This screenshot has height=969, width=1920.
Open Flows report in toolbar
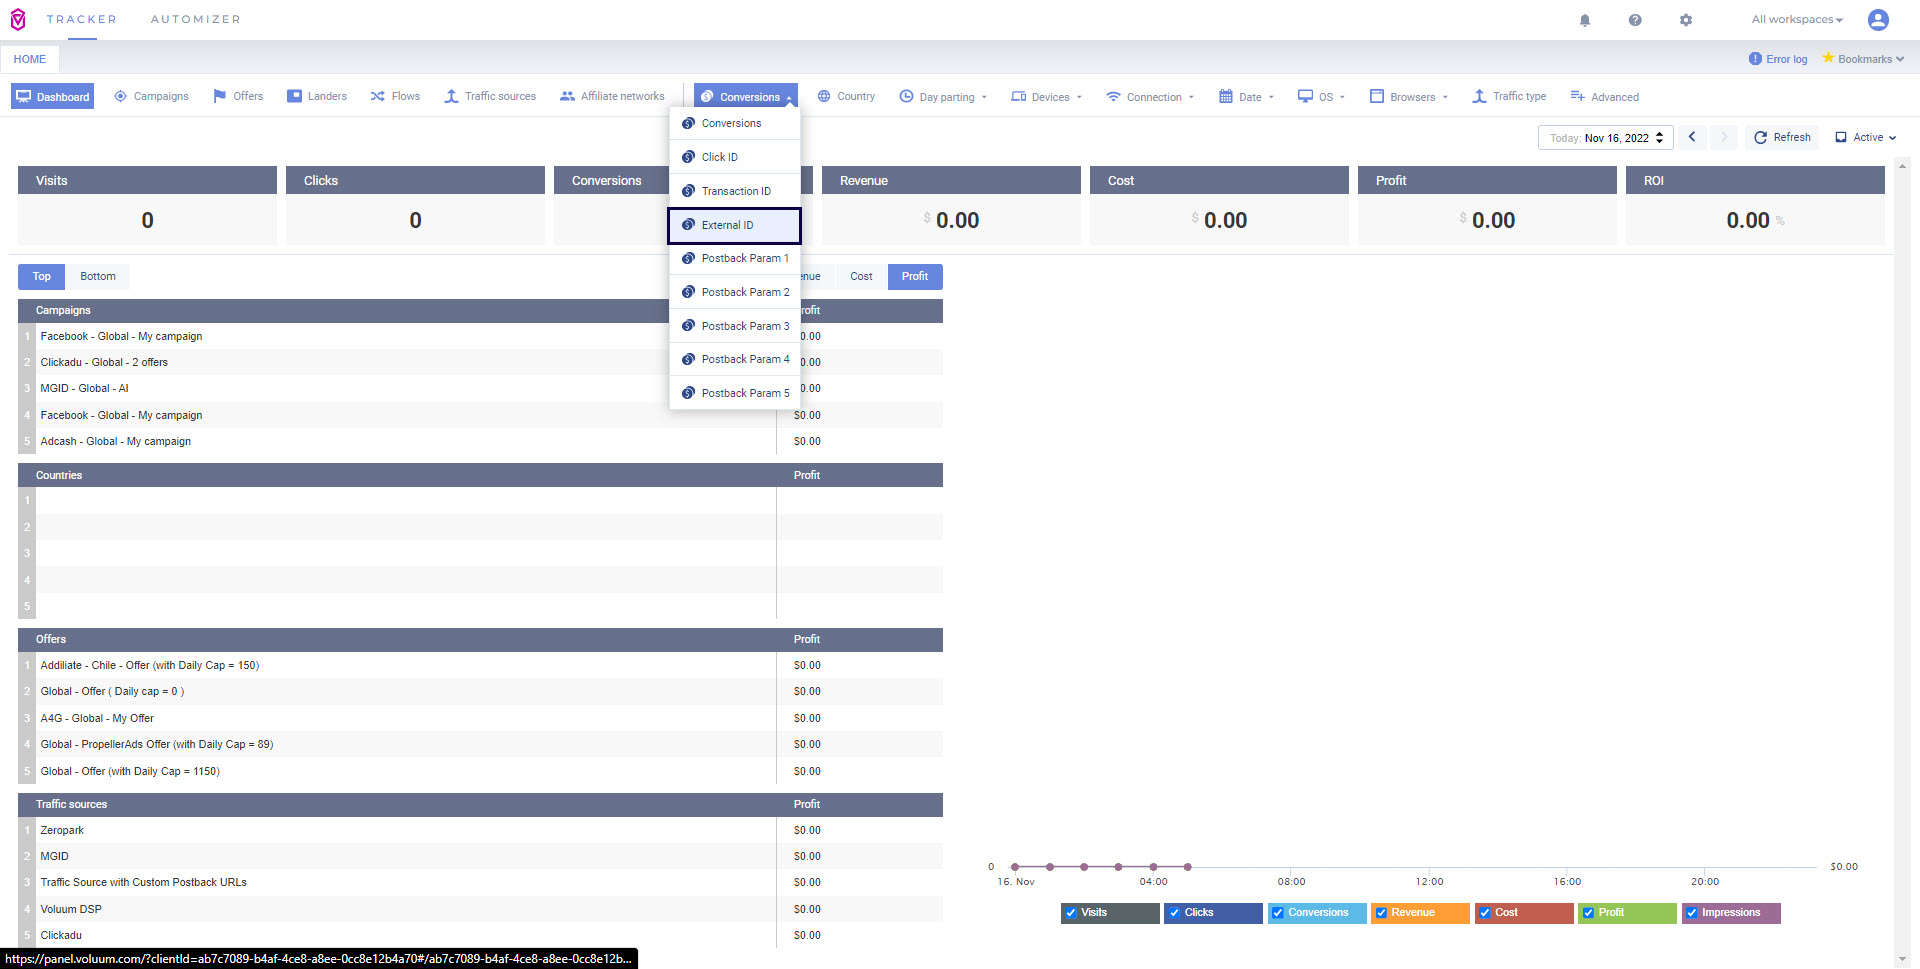395,97
